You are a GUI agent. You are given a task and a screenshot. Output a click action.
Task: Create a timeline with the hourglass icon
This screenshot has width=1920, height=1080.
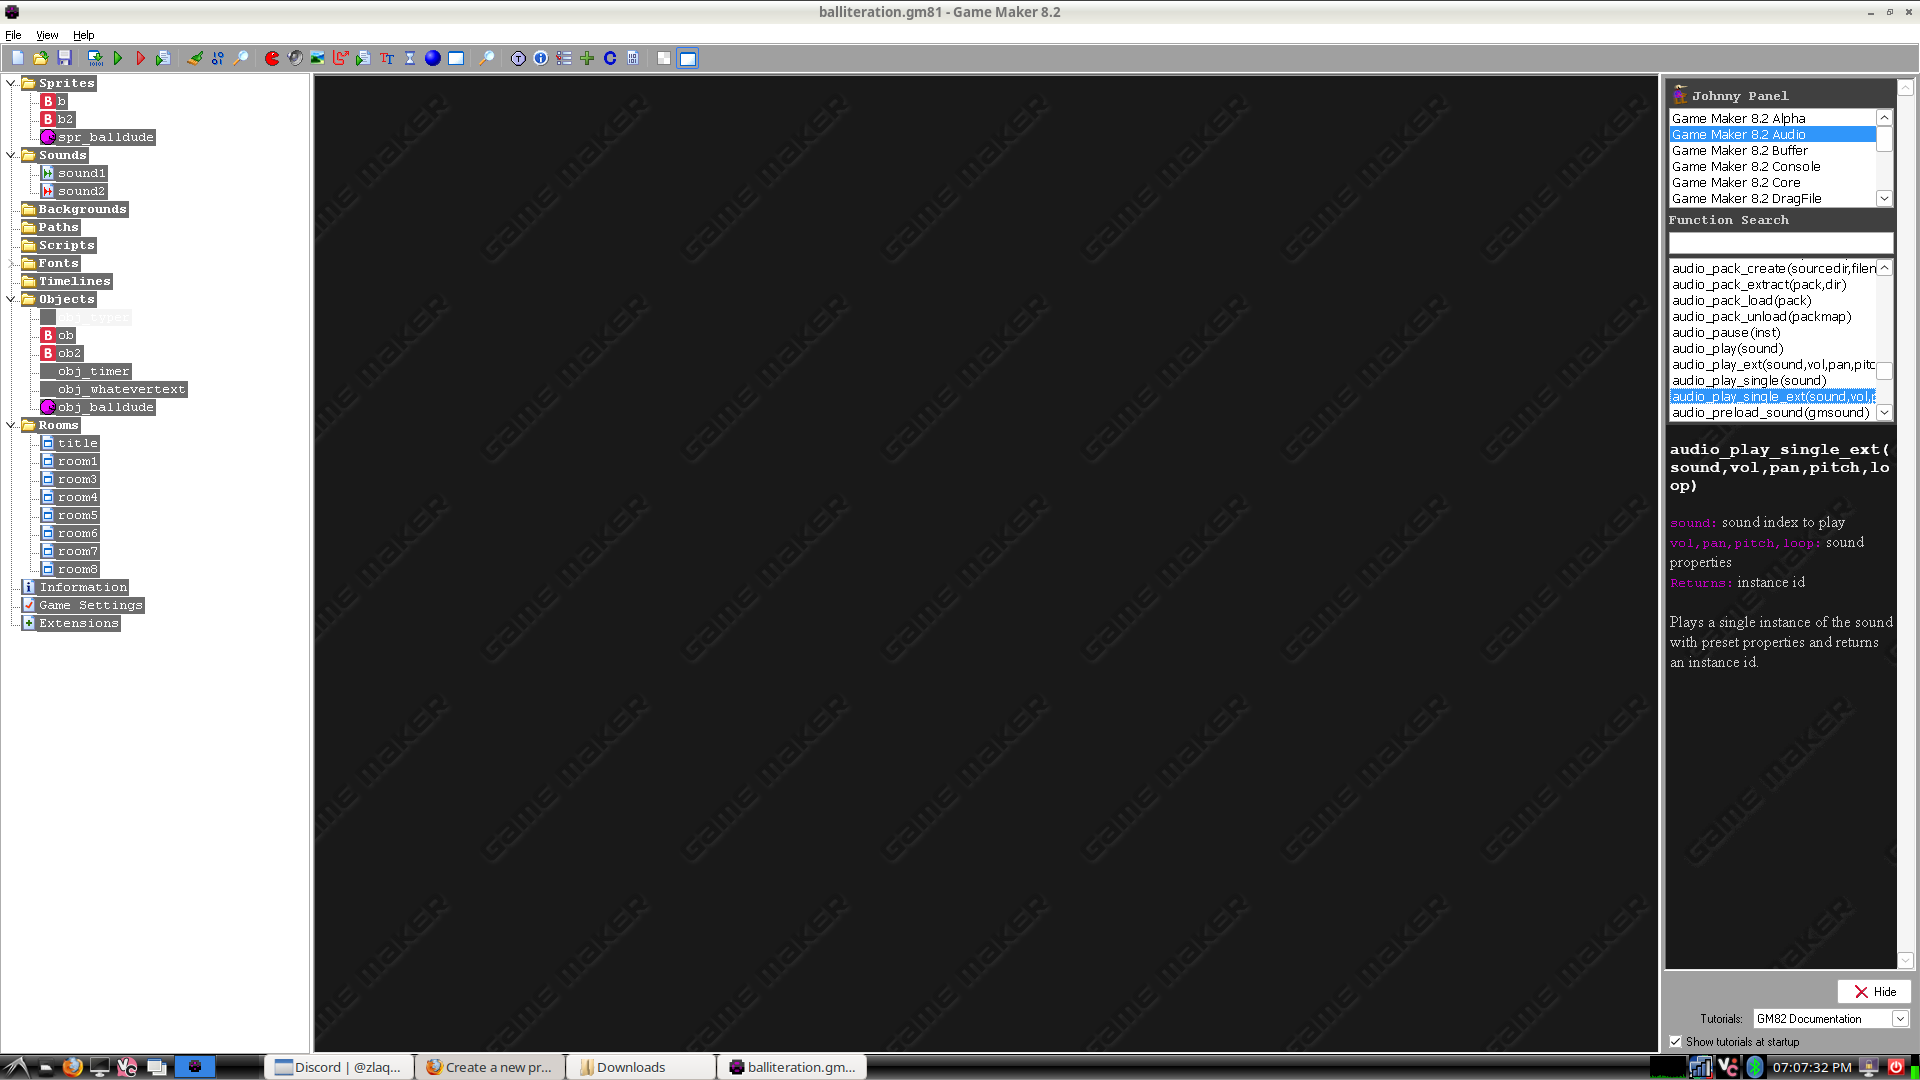tap(410, 59)
